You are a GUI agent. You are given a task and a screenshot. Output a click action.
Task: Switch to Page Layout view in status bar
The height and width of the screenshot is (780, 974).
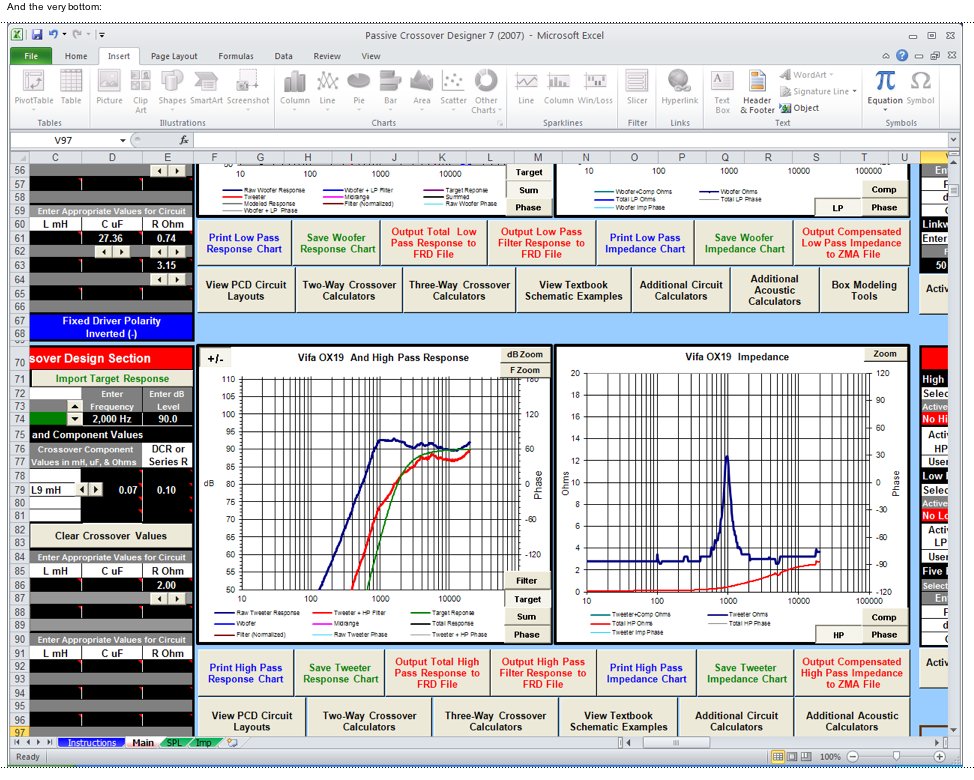click(x=792, y=756)
